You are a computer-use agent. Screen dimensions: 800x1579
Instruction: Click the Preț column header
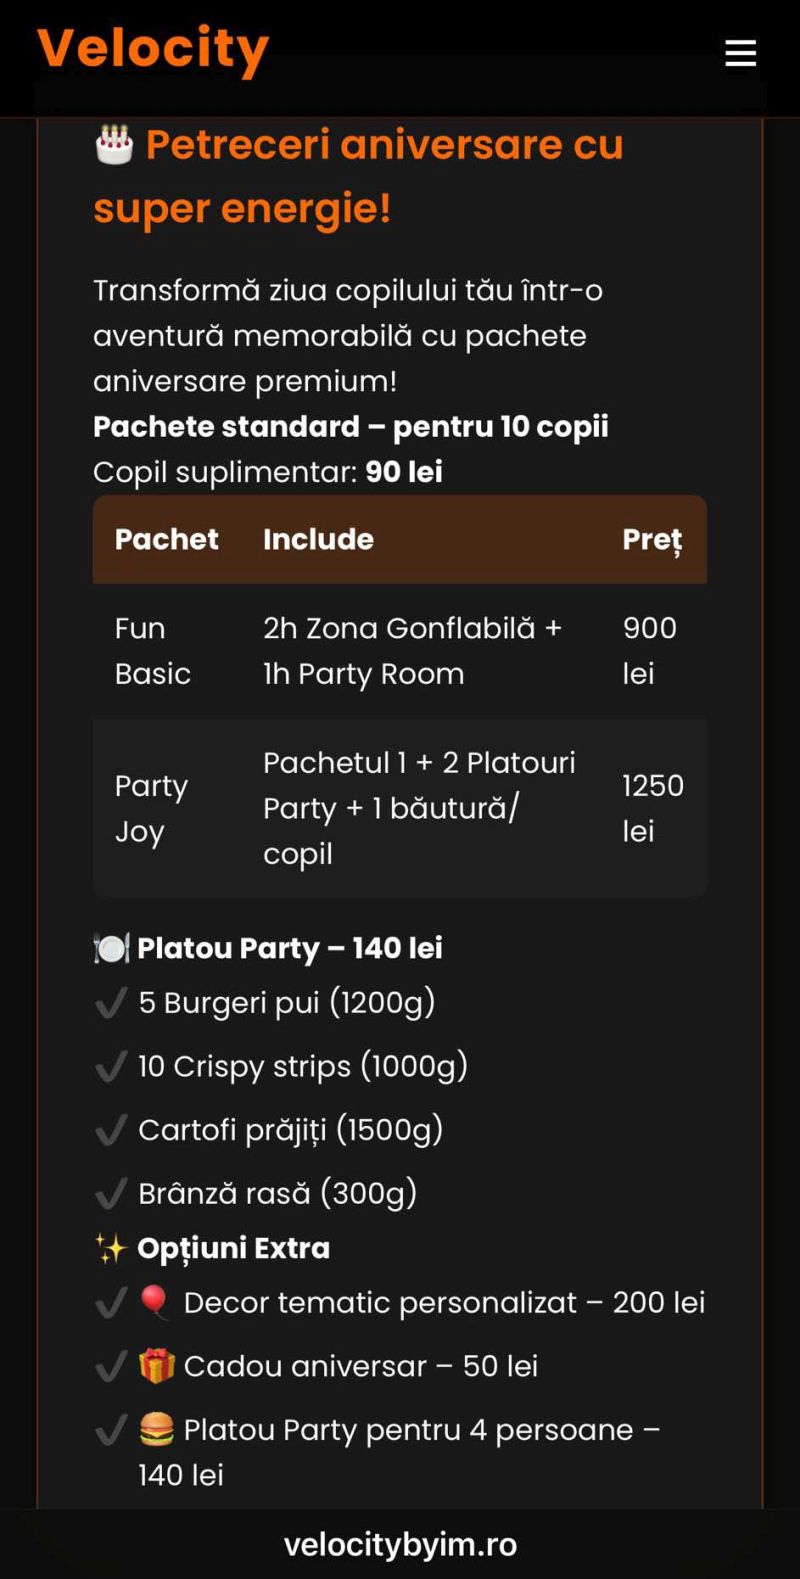(x=652, y=539)
